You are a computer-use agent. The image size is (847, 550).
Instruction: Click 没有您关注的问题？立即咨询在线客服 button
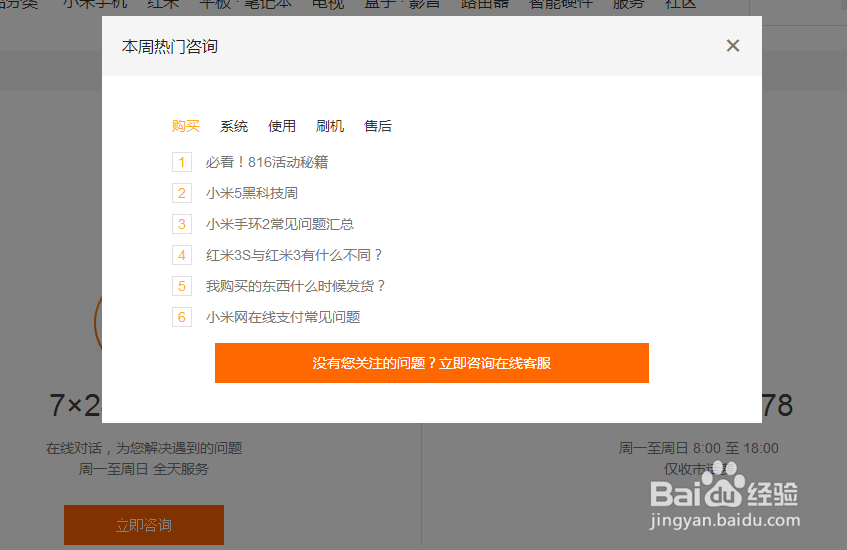click(x=432, y=363)
